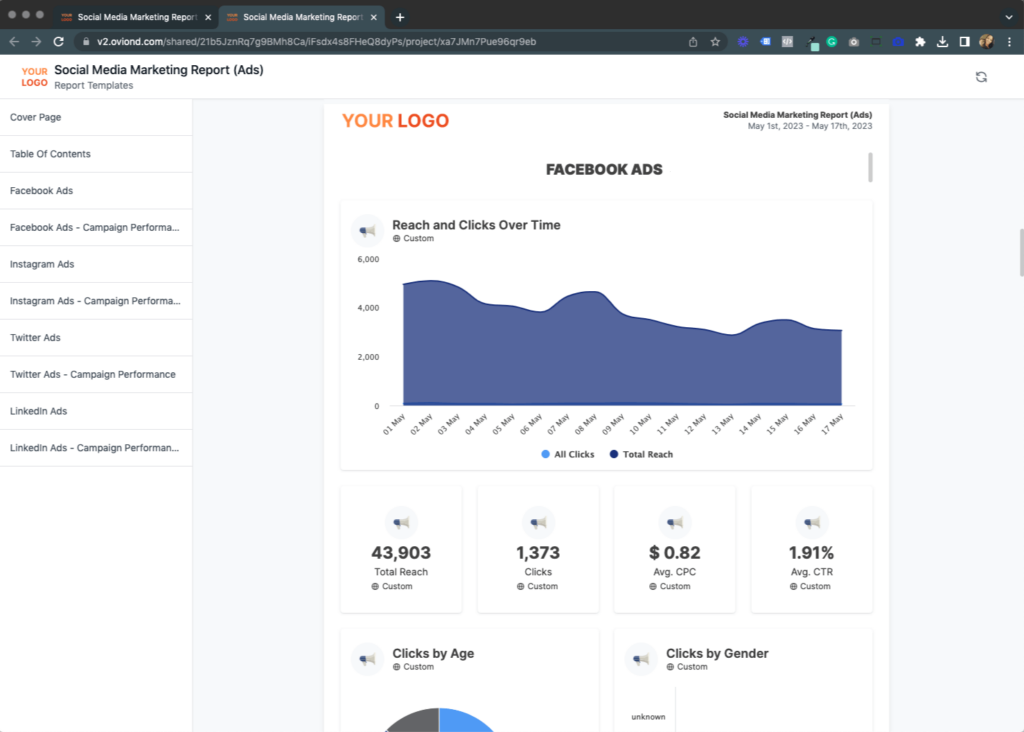Select Instagram Ads in the sidebar
This screenshot has width=1024, height=732.
tap(96, 264)
